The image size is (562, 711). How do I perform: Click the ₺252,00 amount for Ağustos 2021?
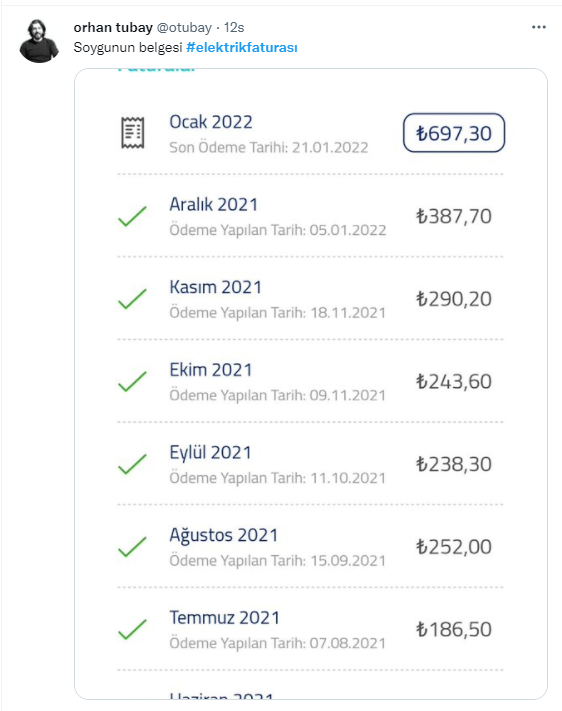click(x=454, y=547)
